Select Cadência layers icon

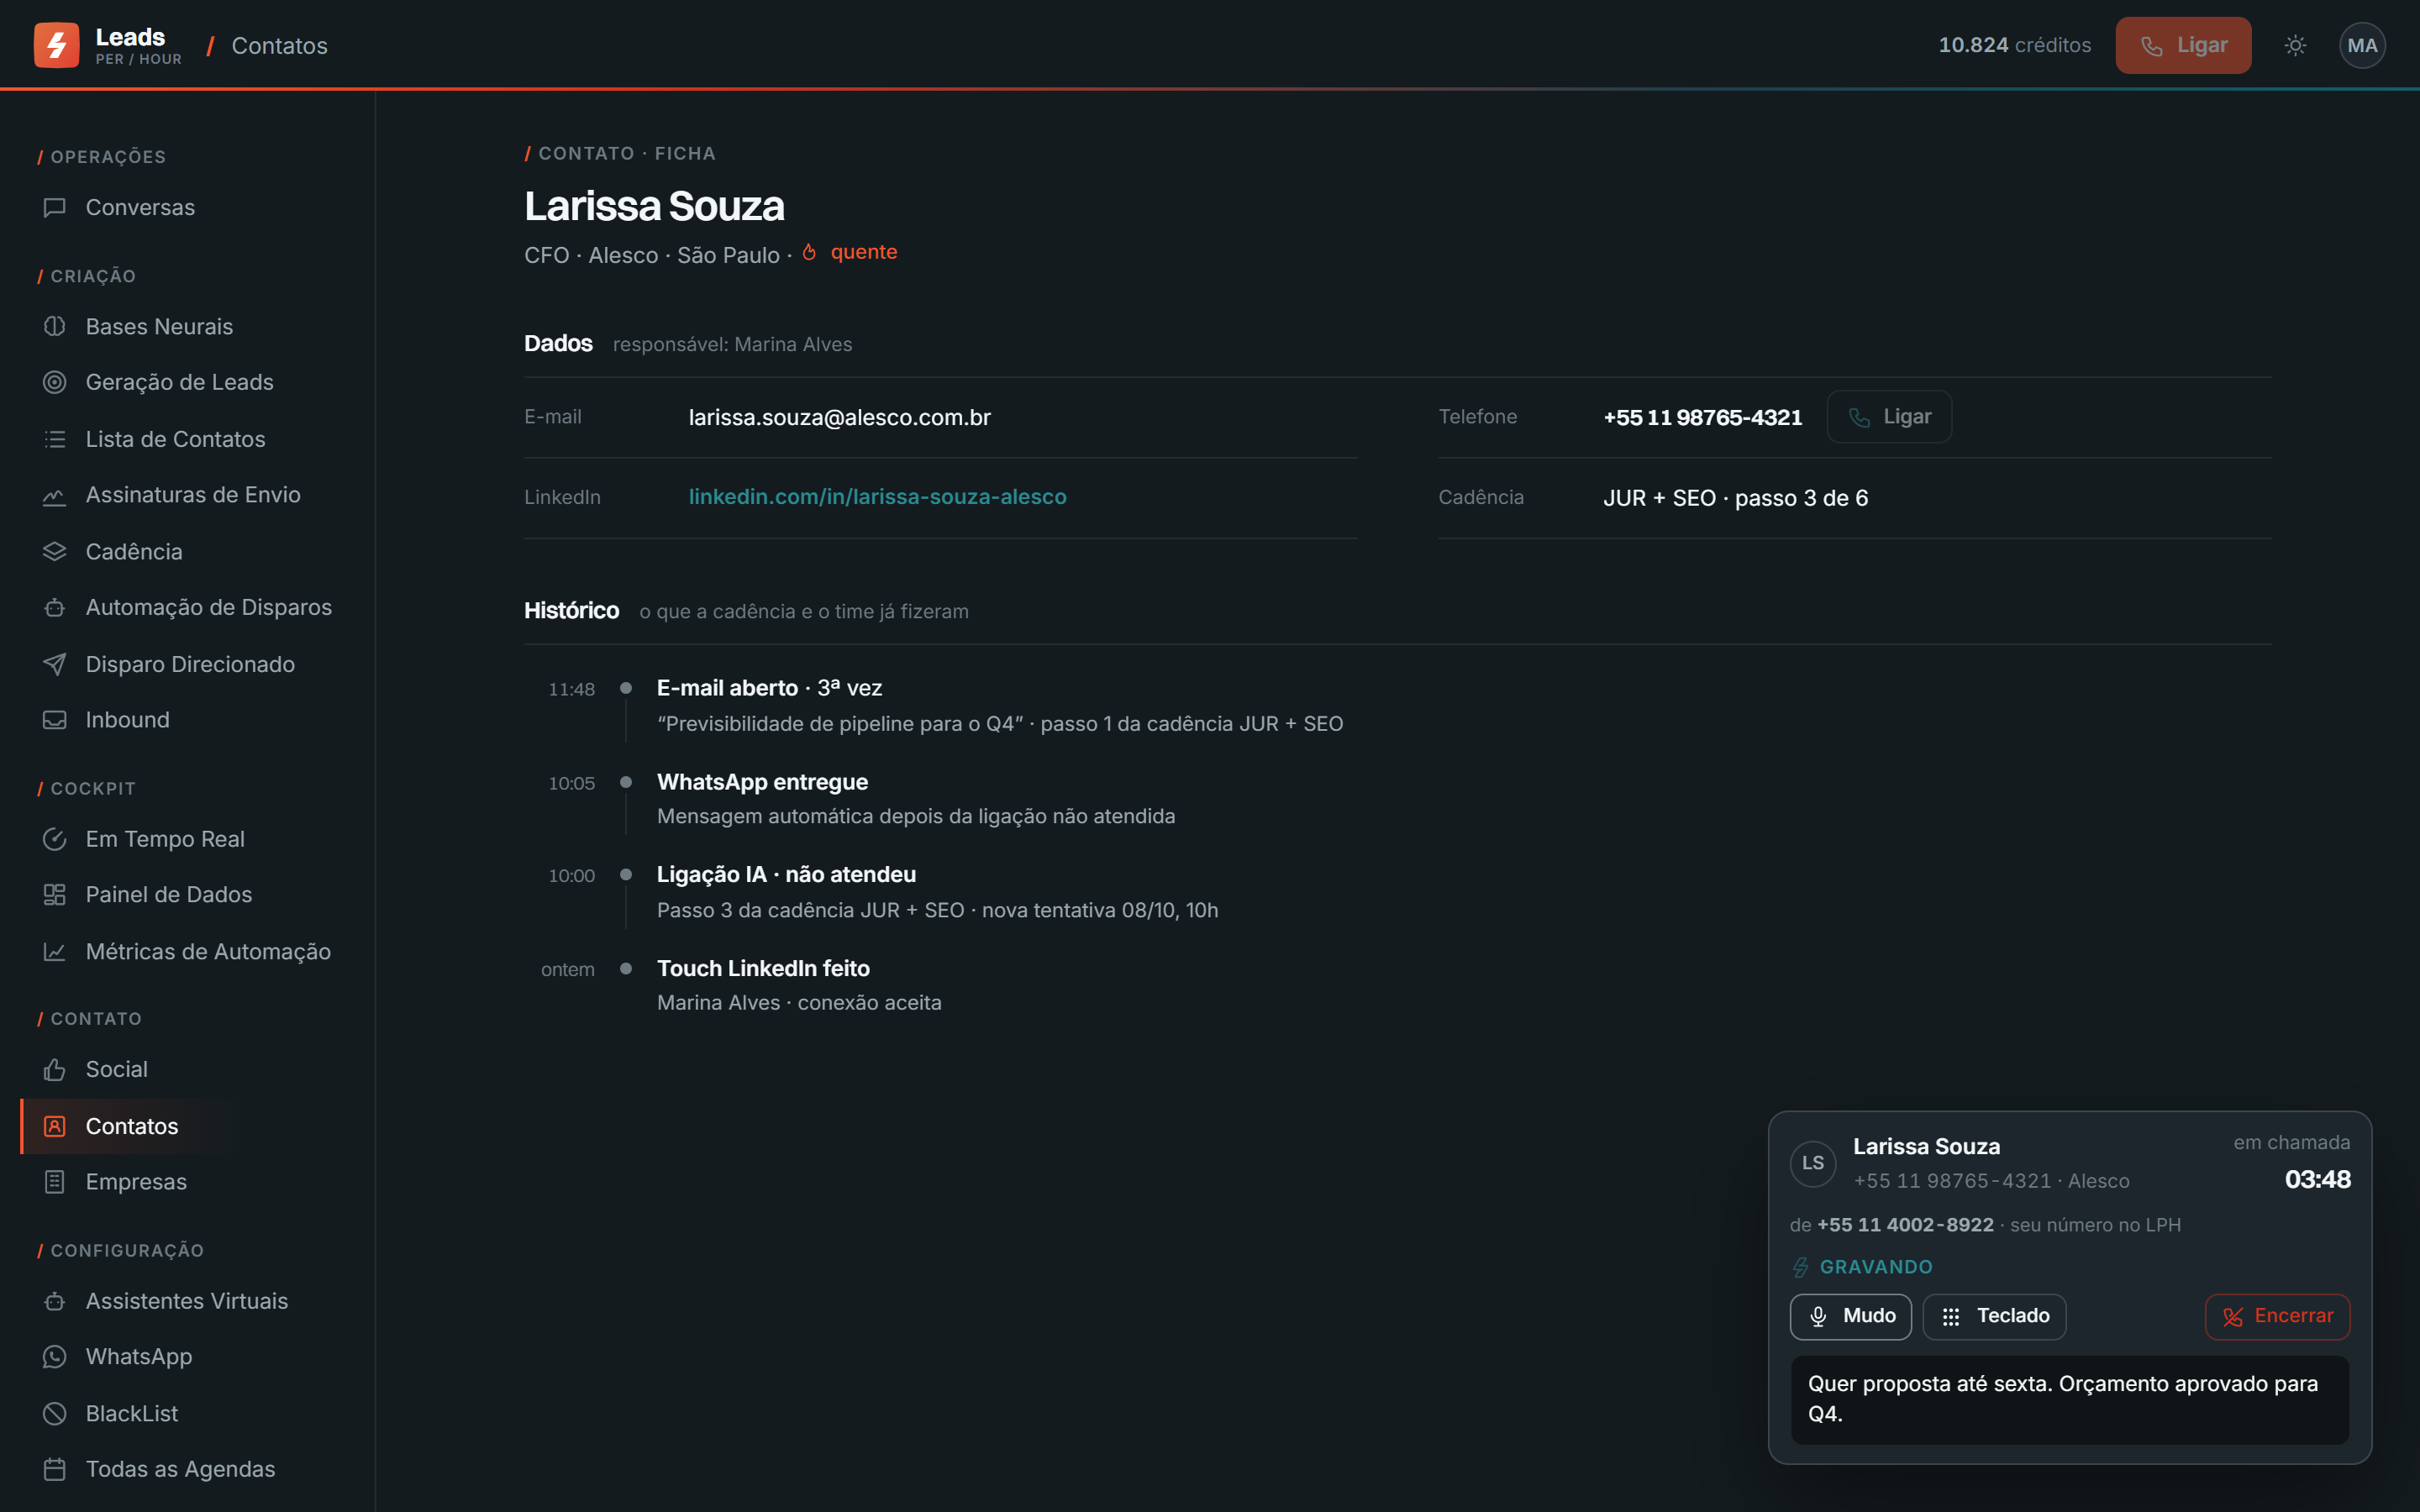click(x=55, y=551)
